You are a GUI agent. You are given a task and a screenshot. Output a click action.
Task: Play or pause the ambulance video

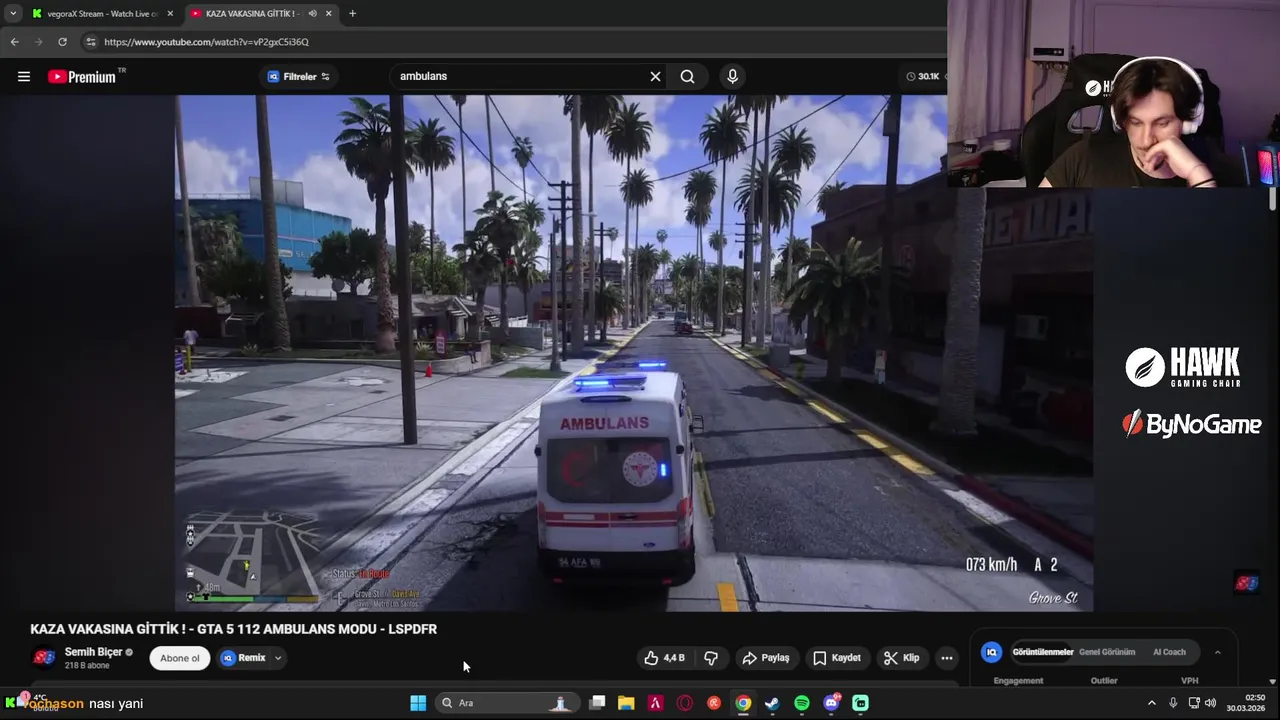pos(634,353)
